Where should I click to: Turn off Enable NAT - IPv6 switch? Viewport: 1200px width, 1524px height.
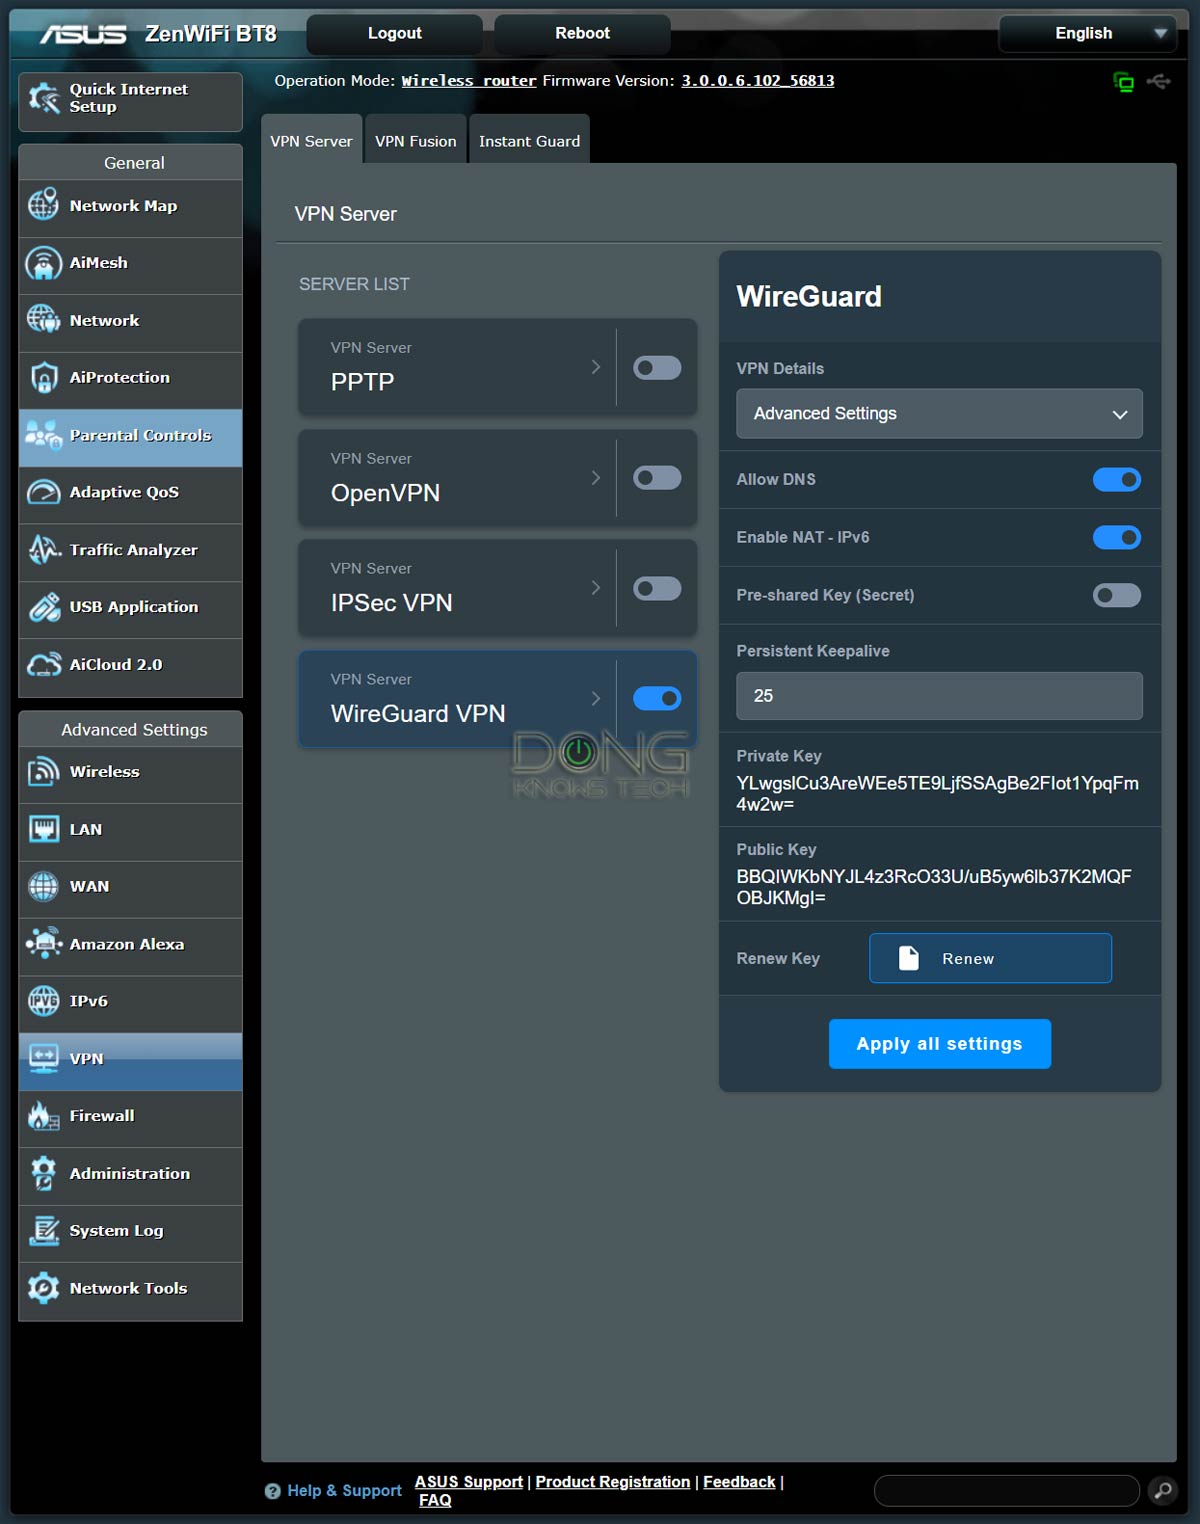pyautogui.click(x=1117, y=538)
